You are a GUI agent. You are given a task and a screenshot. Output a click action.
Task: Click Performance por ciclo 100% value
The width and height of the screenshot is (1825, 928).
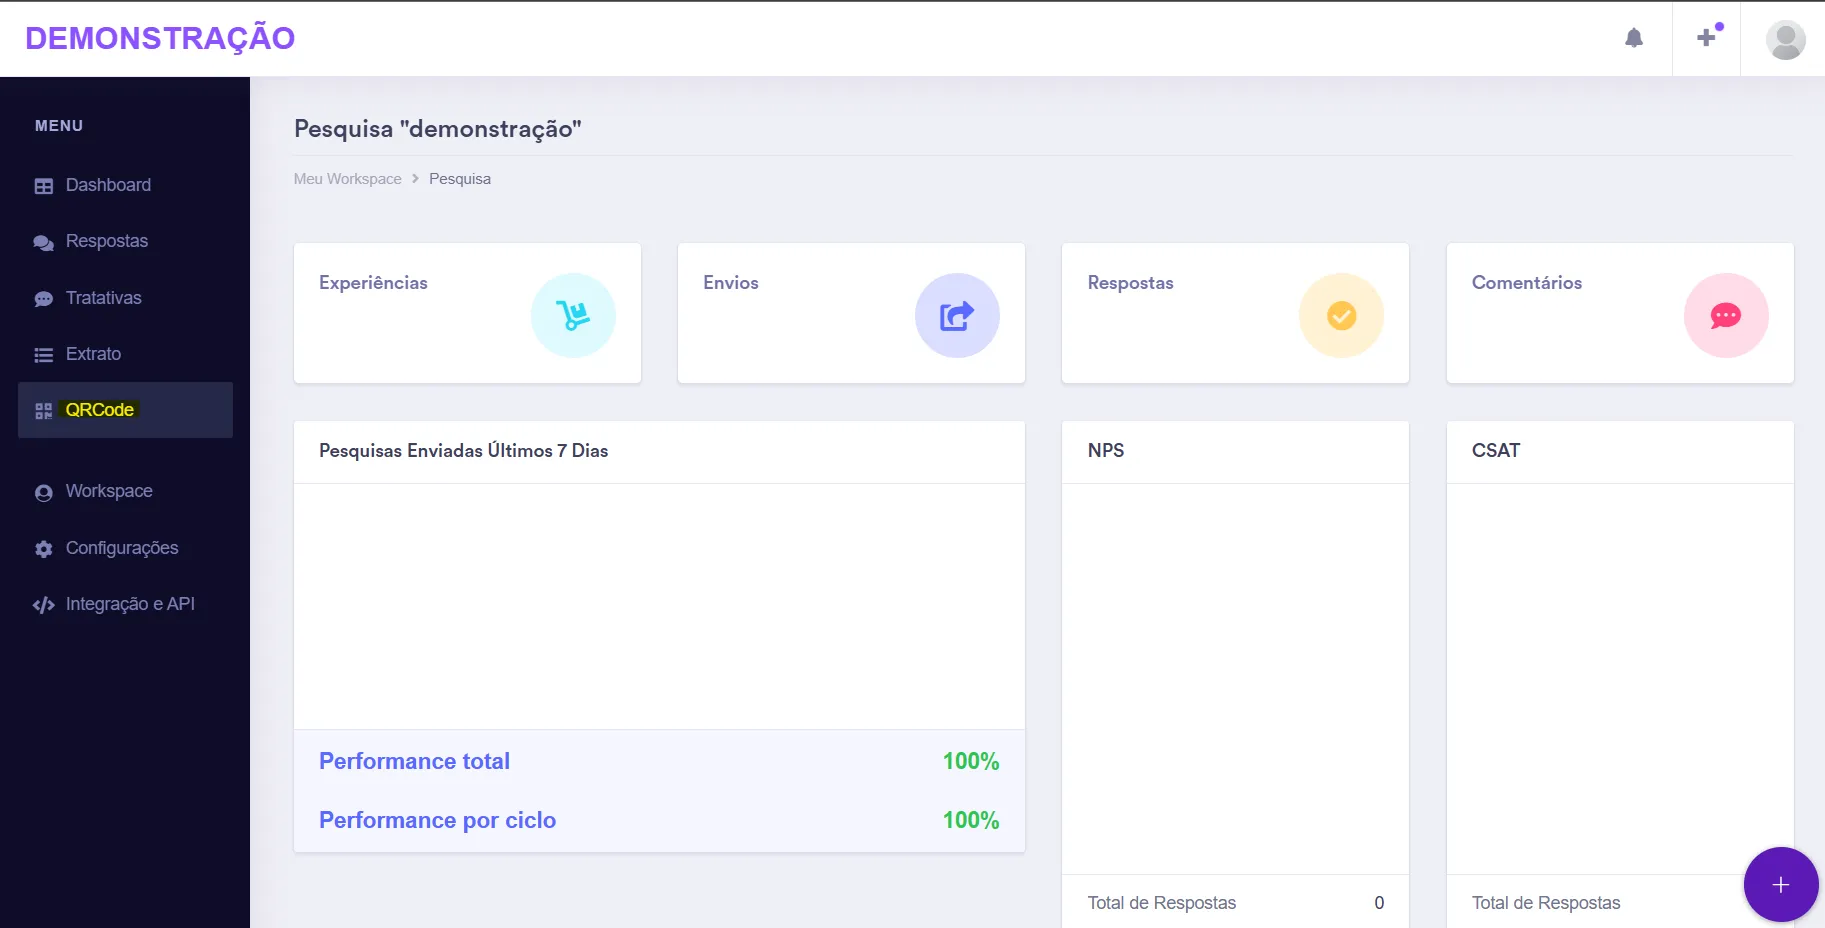tap(971, 820)
